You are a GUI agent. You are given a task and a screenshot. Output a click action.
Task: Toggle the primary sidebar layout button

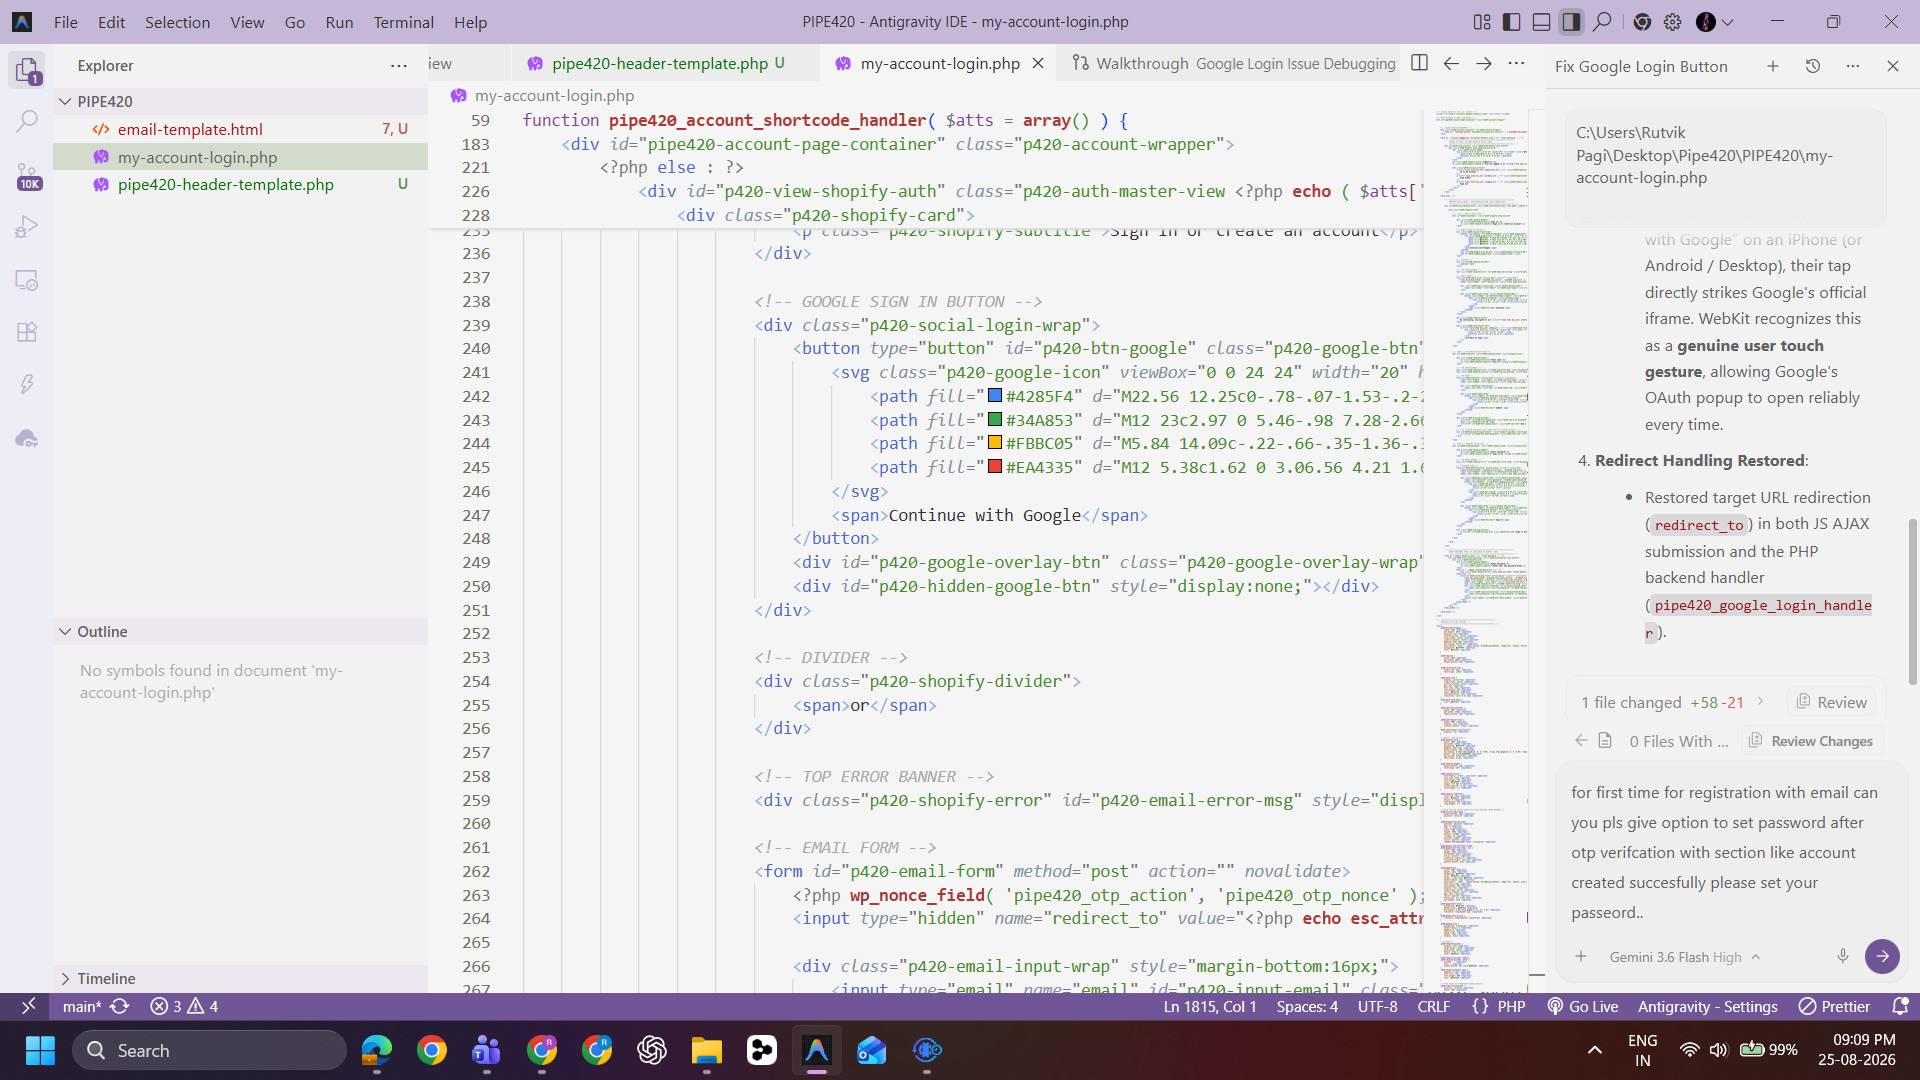(1512, 22)
